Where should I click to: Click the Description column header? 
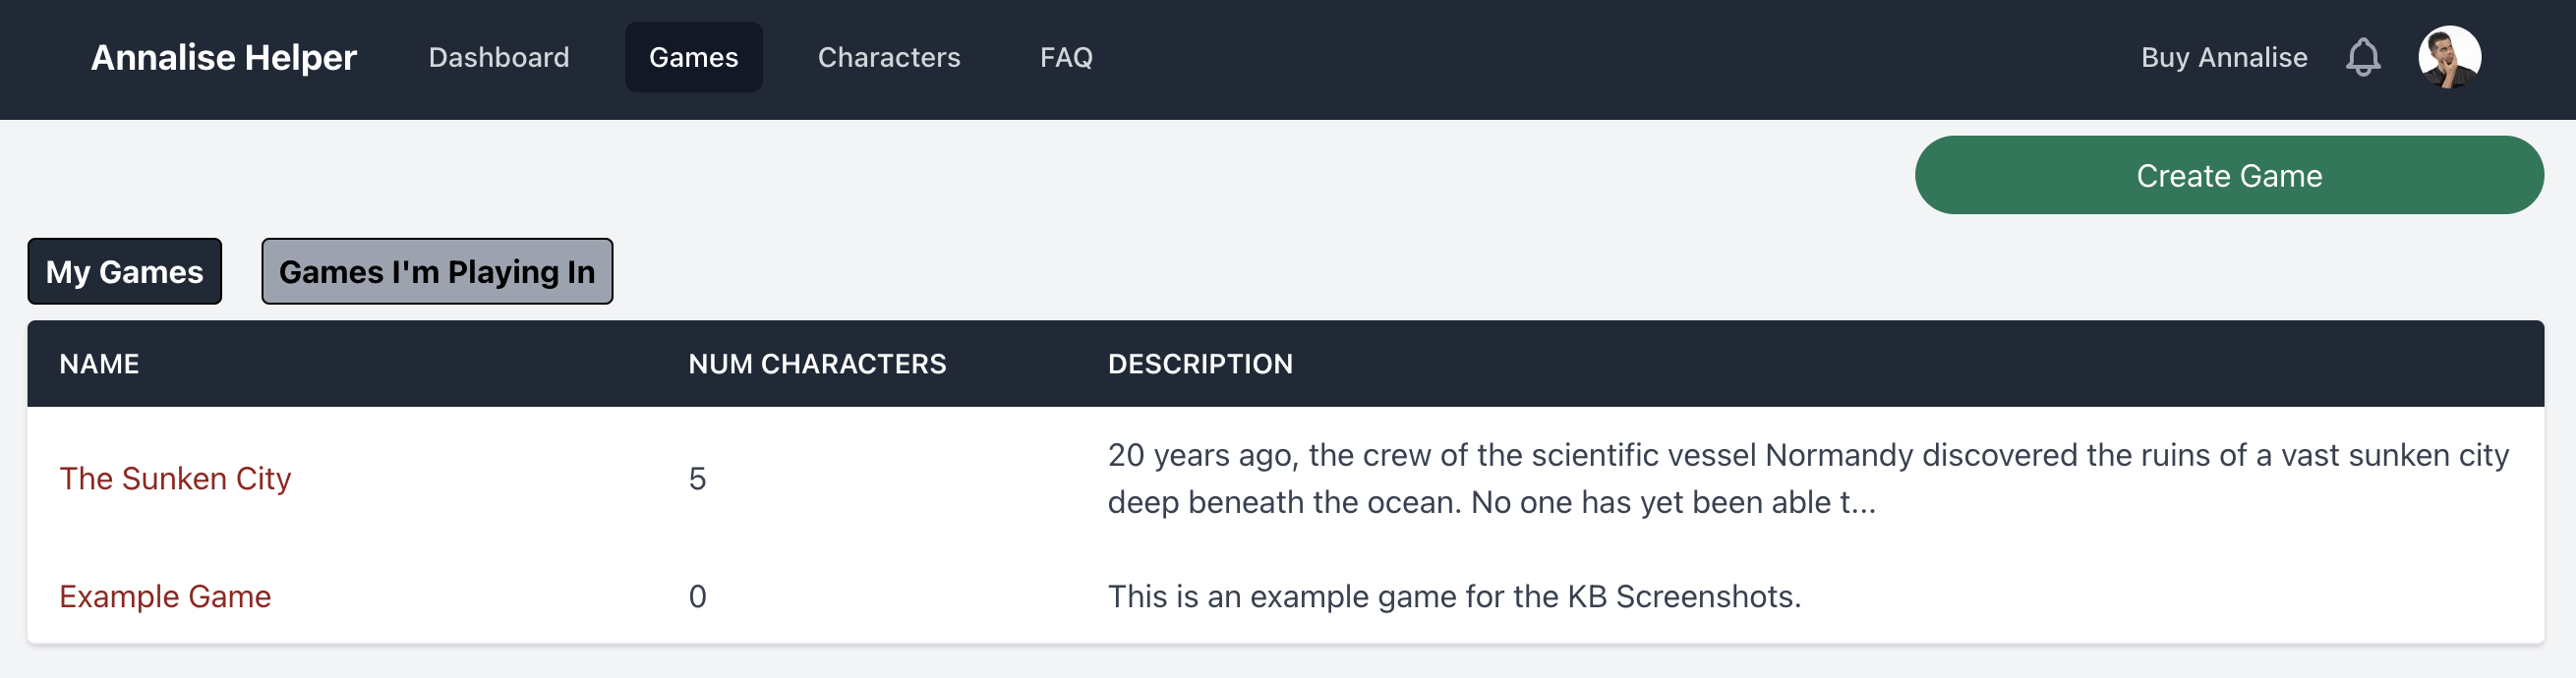click(1199, 363)
